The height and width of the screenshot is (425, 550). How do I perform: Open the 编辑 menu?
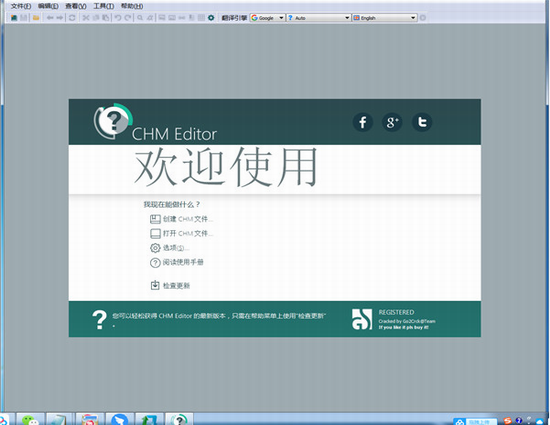(x=48, y=6)
